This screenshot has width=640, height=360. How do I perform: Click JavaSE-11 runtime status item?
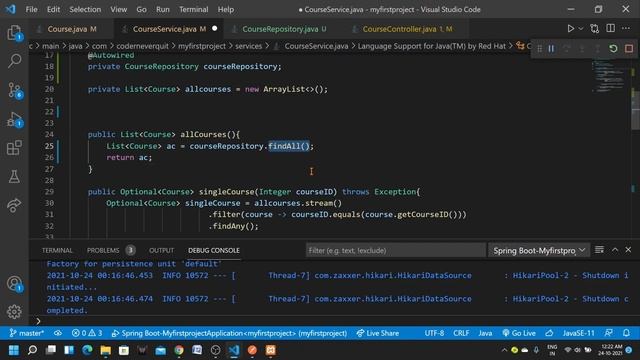[578, 333]
